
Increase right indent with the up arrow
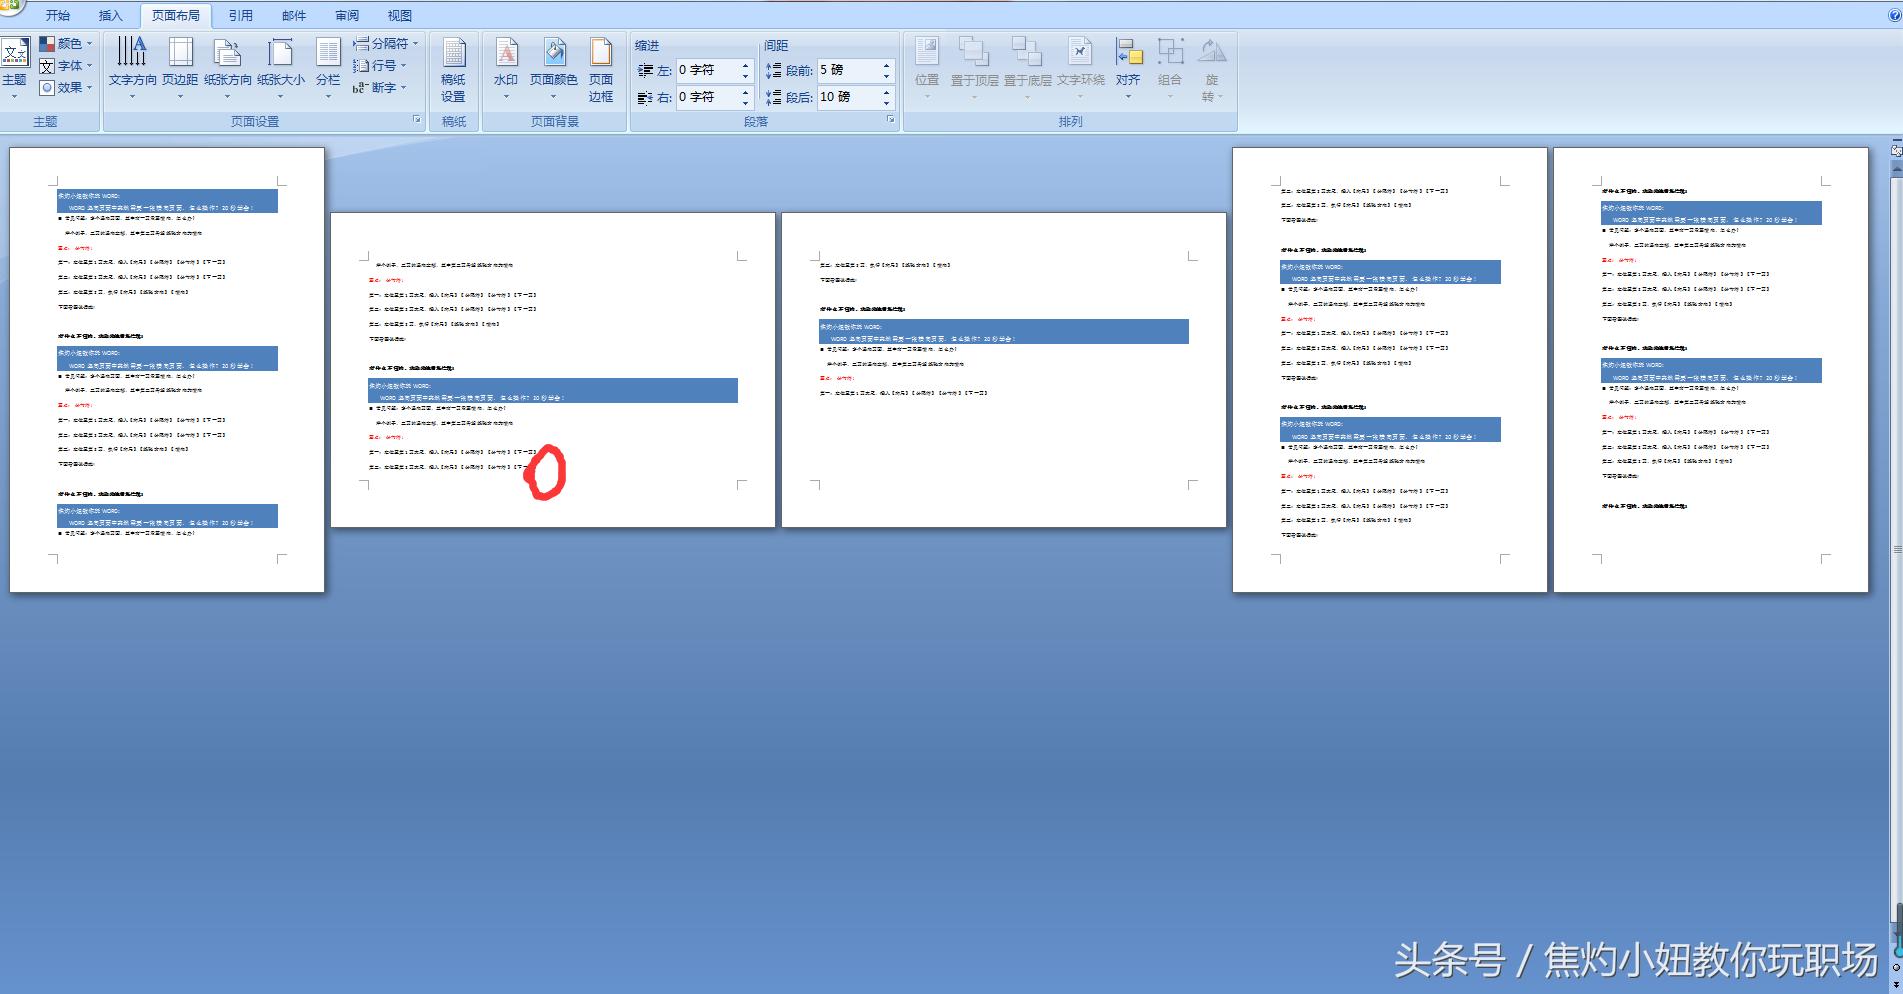745,92
